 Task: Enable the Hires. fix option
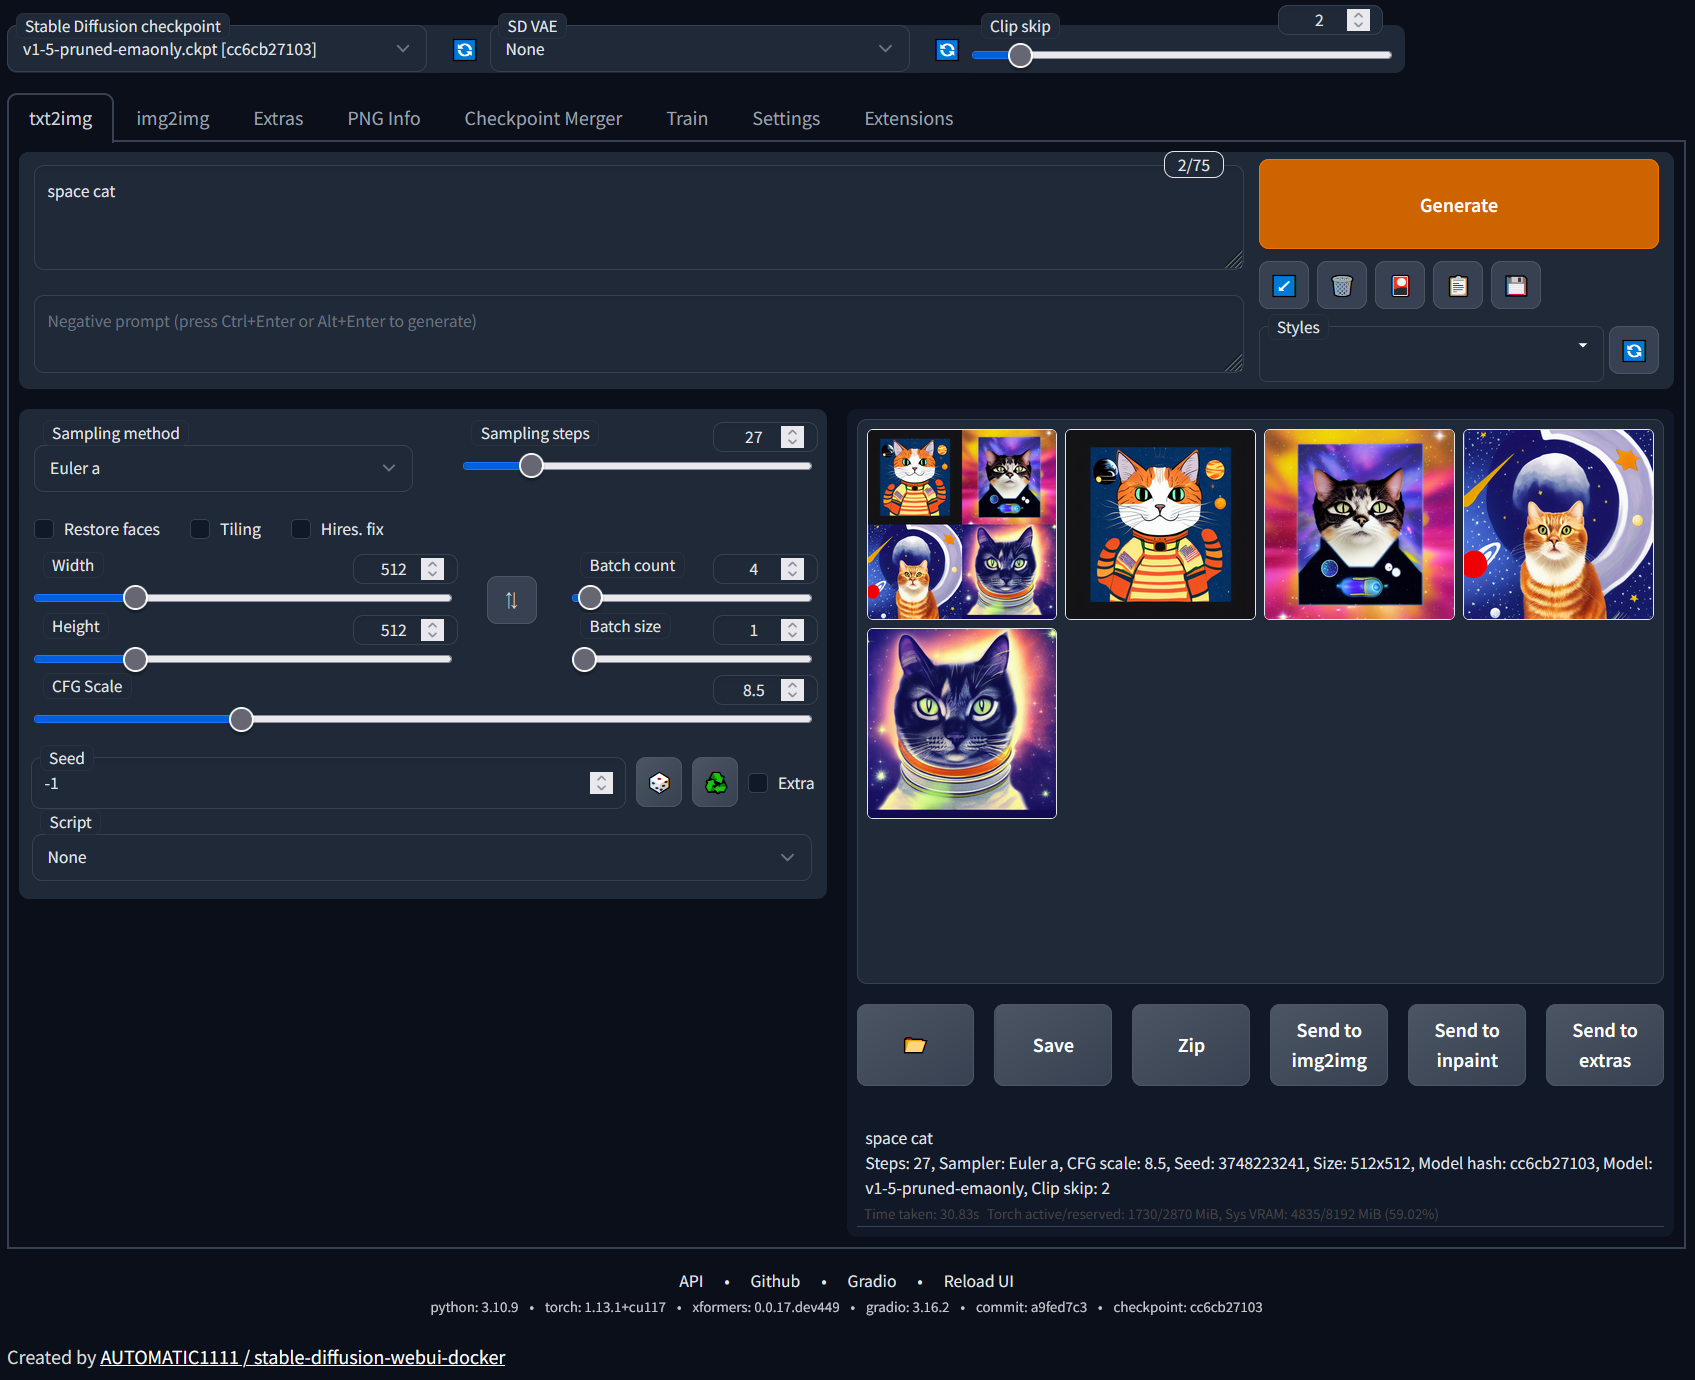coord(301,529)
